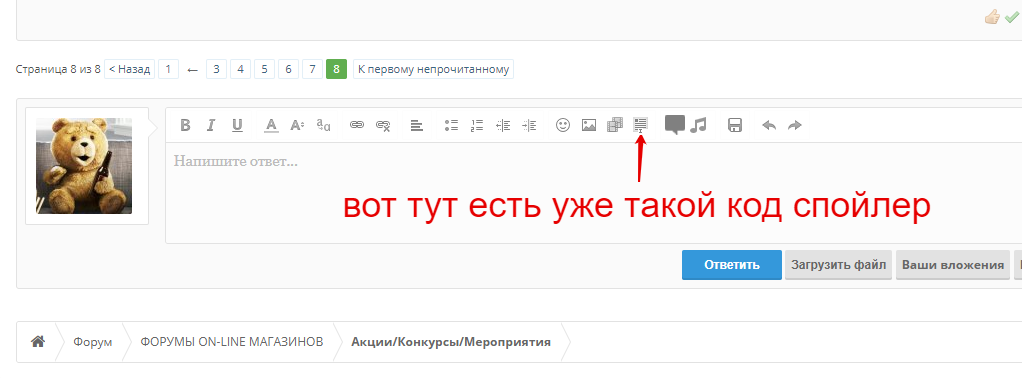Save draft using the floppy disk icon

(x=735, y=125)
